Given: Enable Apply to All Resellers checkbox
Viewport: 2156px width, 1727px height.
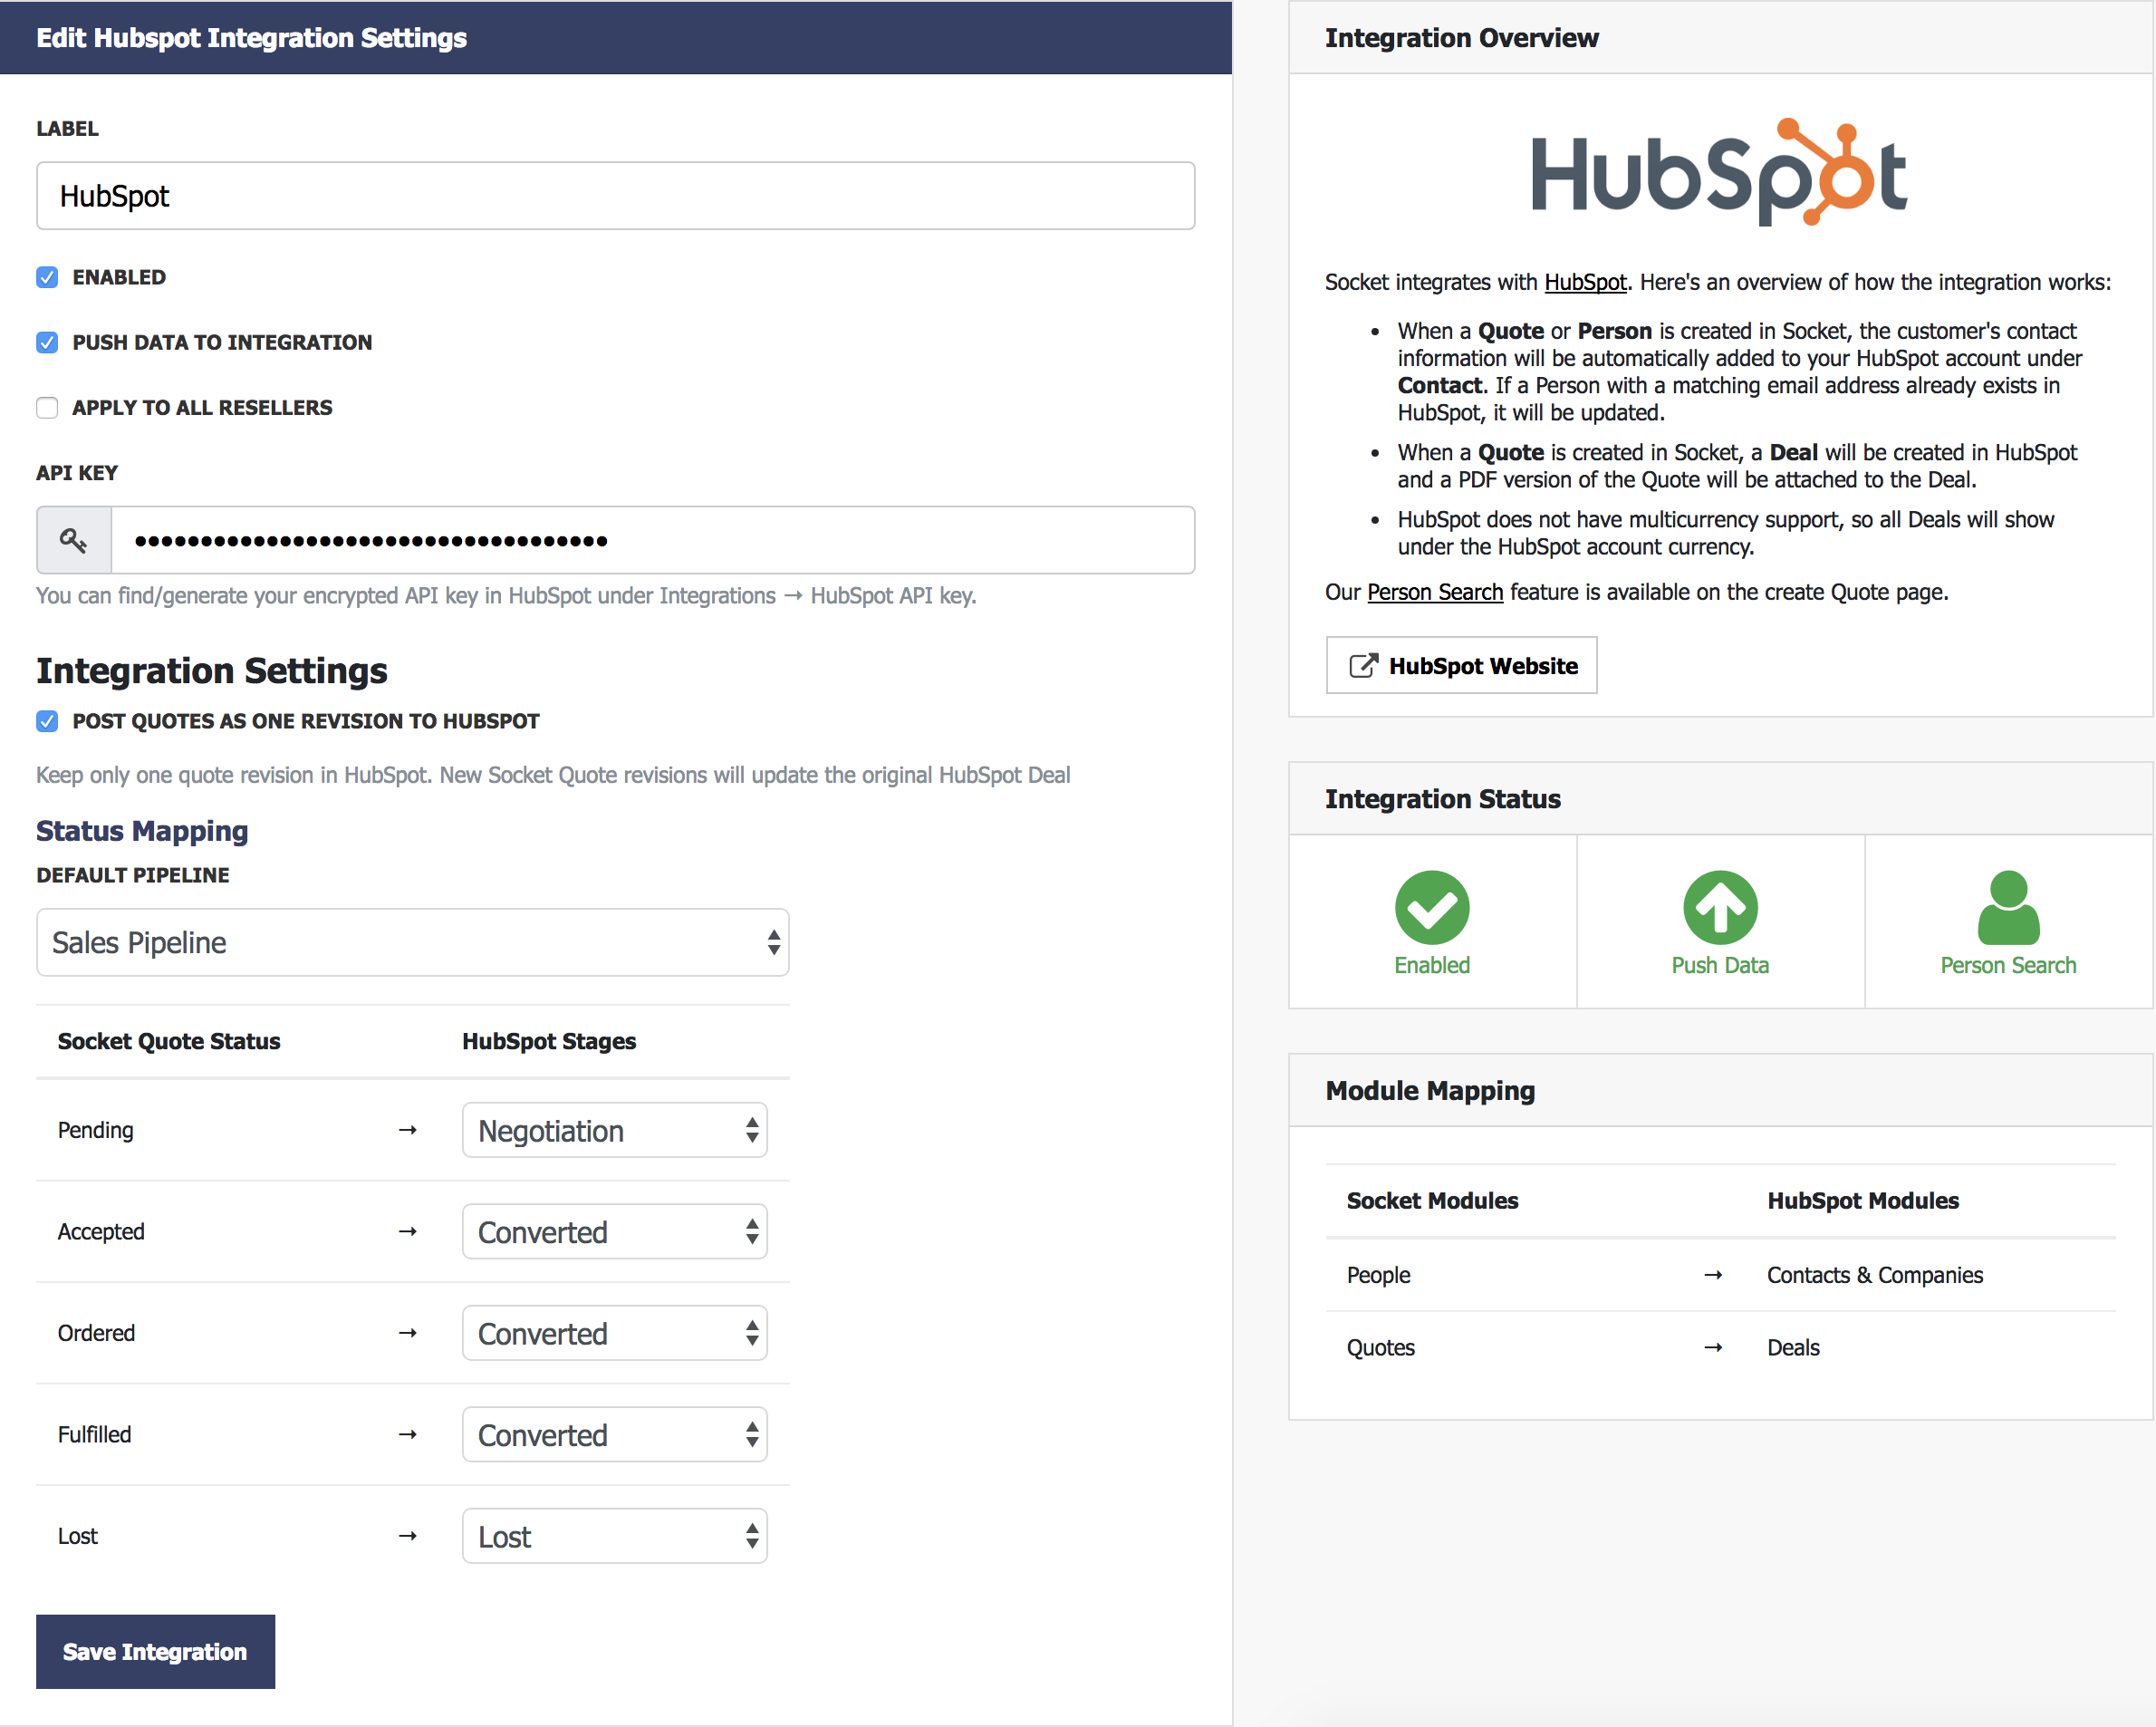Looking at the screenshot, I should pos(47,407).
